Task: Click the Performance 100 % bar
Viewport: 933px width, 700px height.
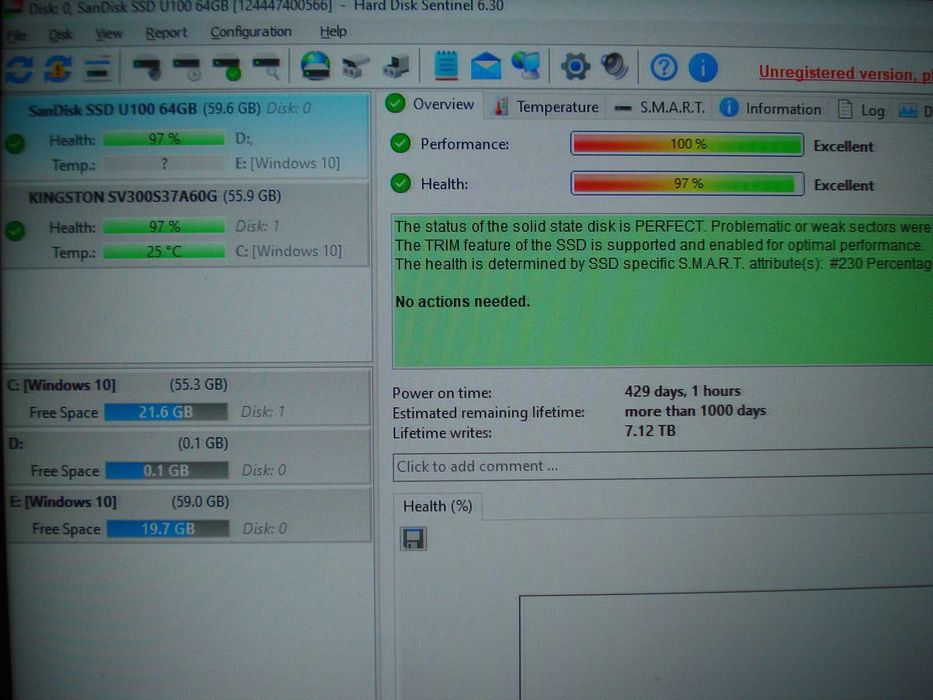Action: pyautogui.click(x=687, y=144)
